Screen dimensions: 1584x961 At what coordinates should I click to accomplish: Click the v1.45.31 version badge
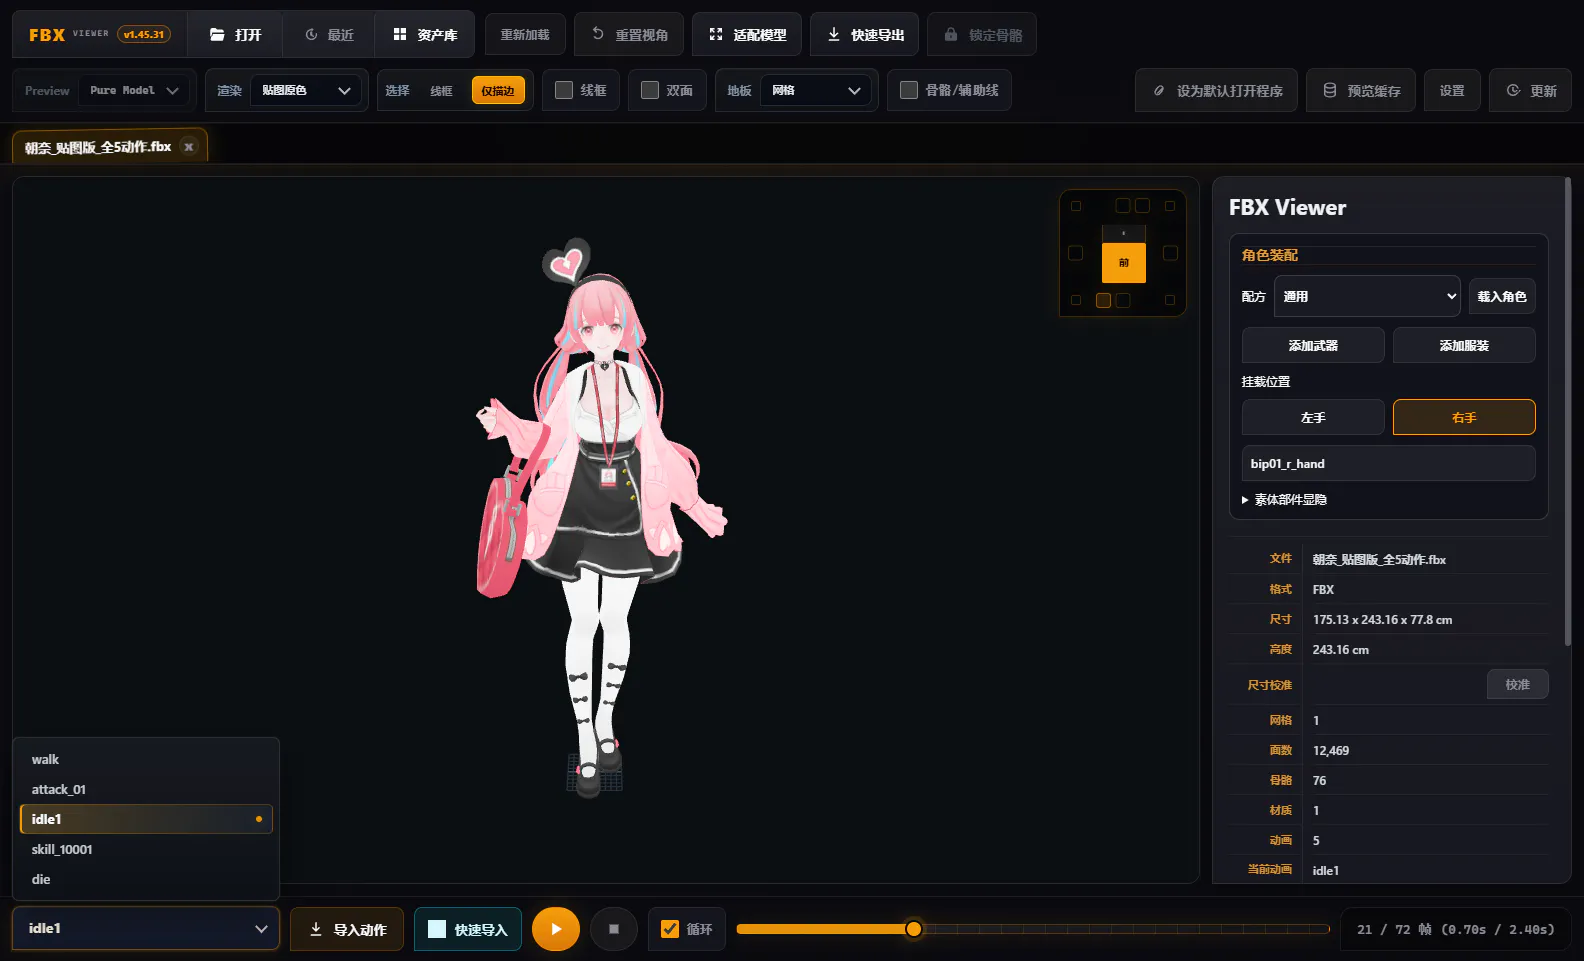[144, 35]
